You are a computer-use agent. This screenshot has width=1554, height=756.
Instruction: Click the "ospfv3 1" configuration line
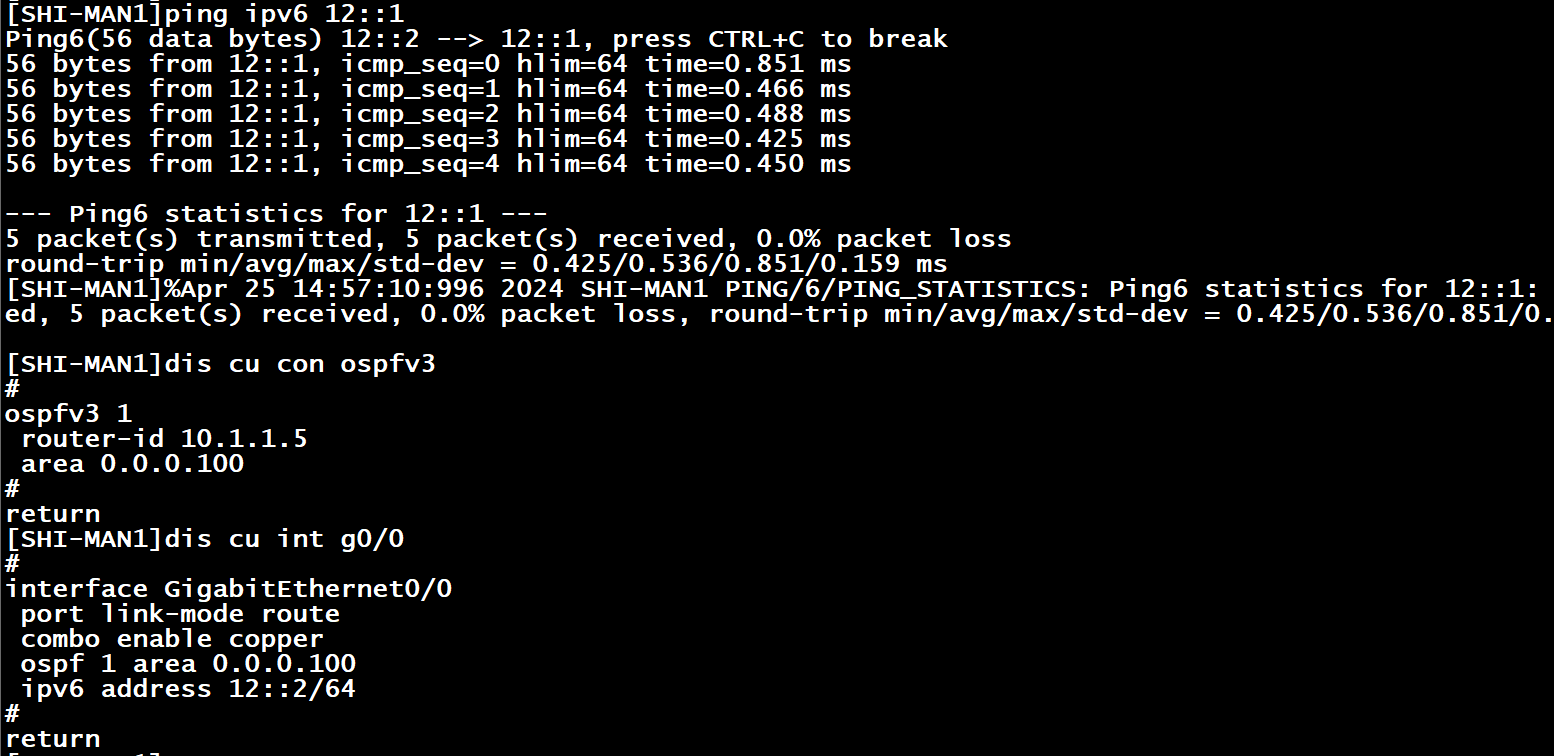[68, 414]
